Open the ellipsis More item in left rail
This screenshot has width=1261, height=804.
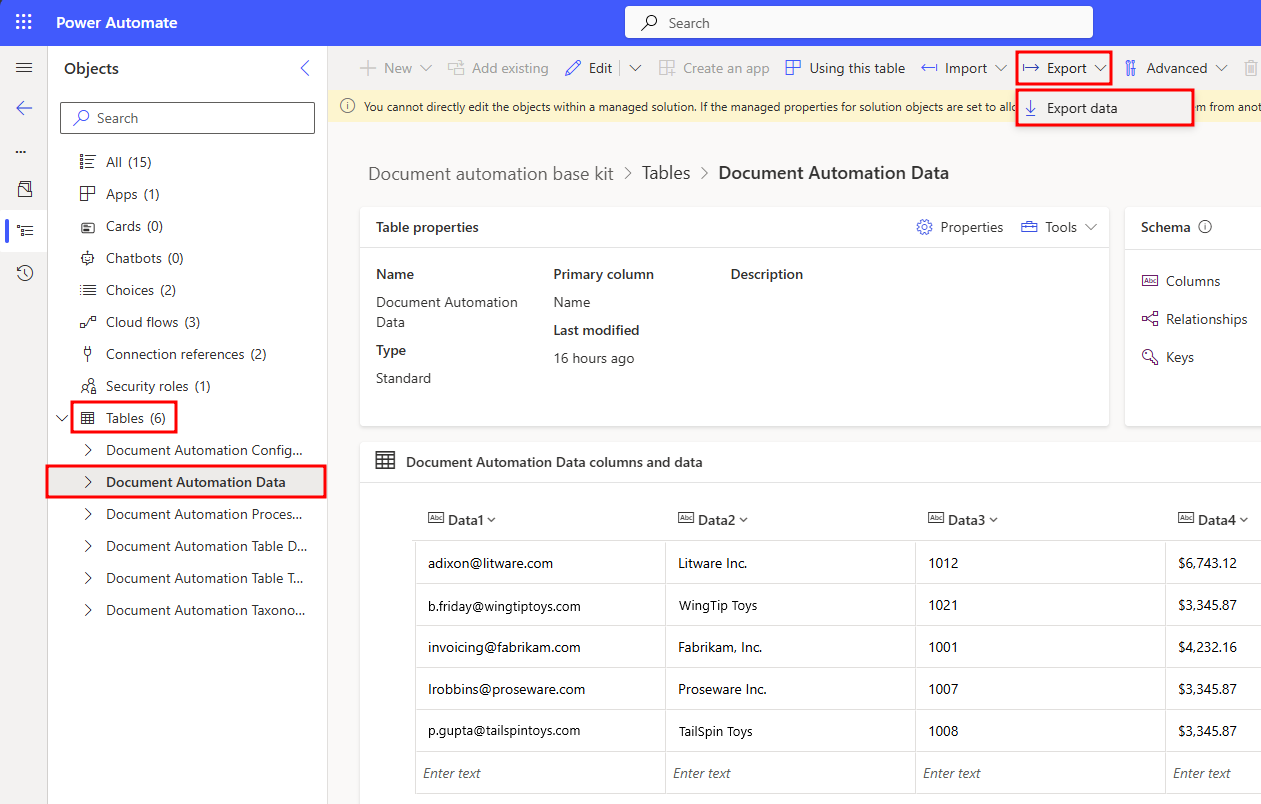[21, 151]
